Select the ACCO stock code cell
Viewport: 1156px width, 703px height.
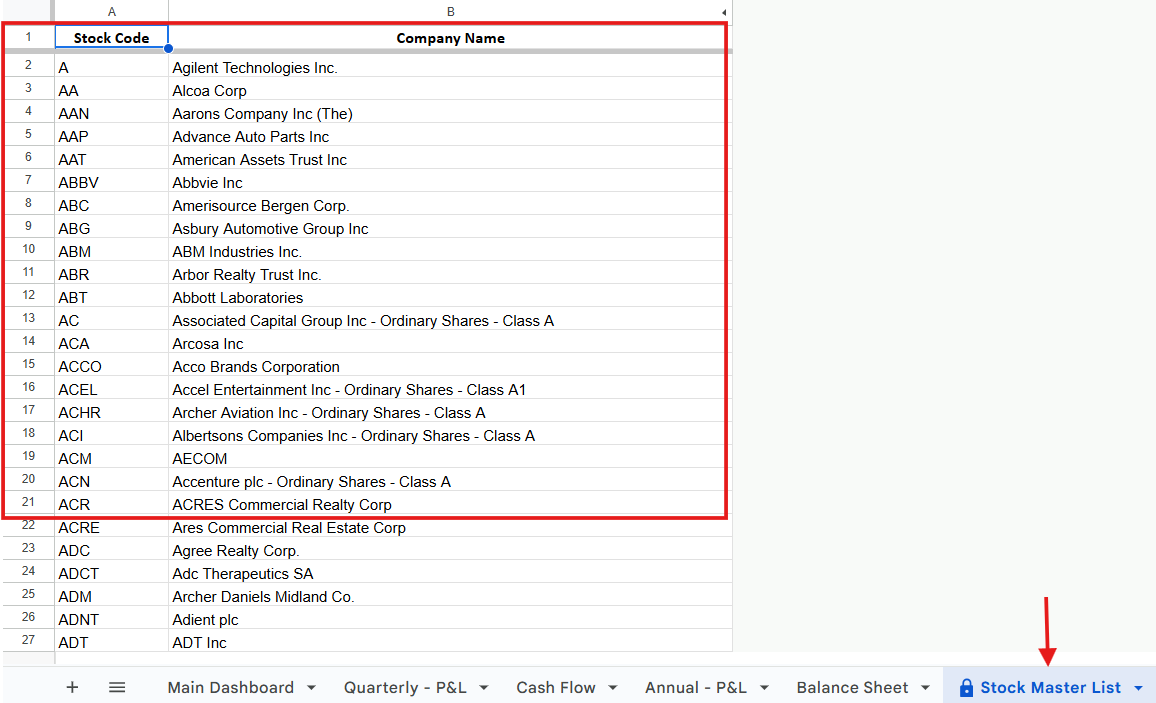(x=111, y=366)
